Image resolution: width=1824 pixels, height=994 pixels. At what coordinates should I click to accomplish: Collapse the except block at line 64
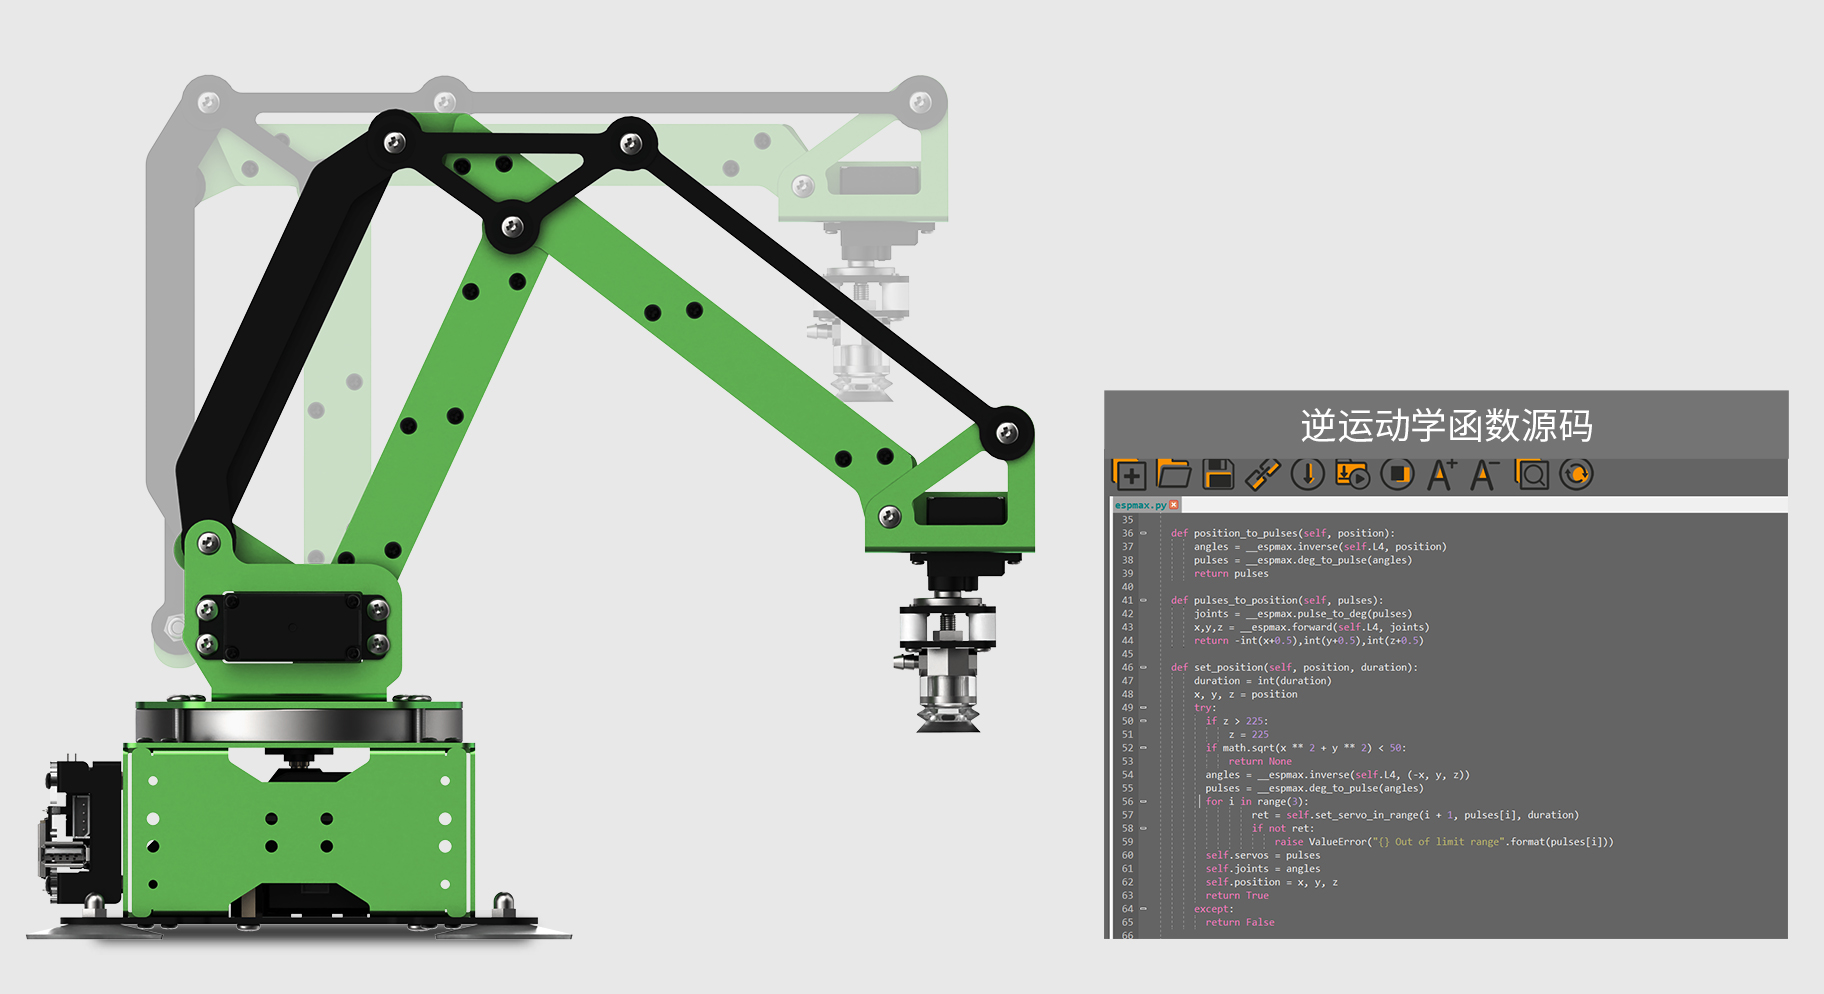coord(1143,909)
